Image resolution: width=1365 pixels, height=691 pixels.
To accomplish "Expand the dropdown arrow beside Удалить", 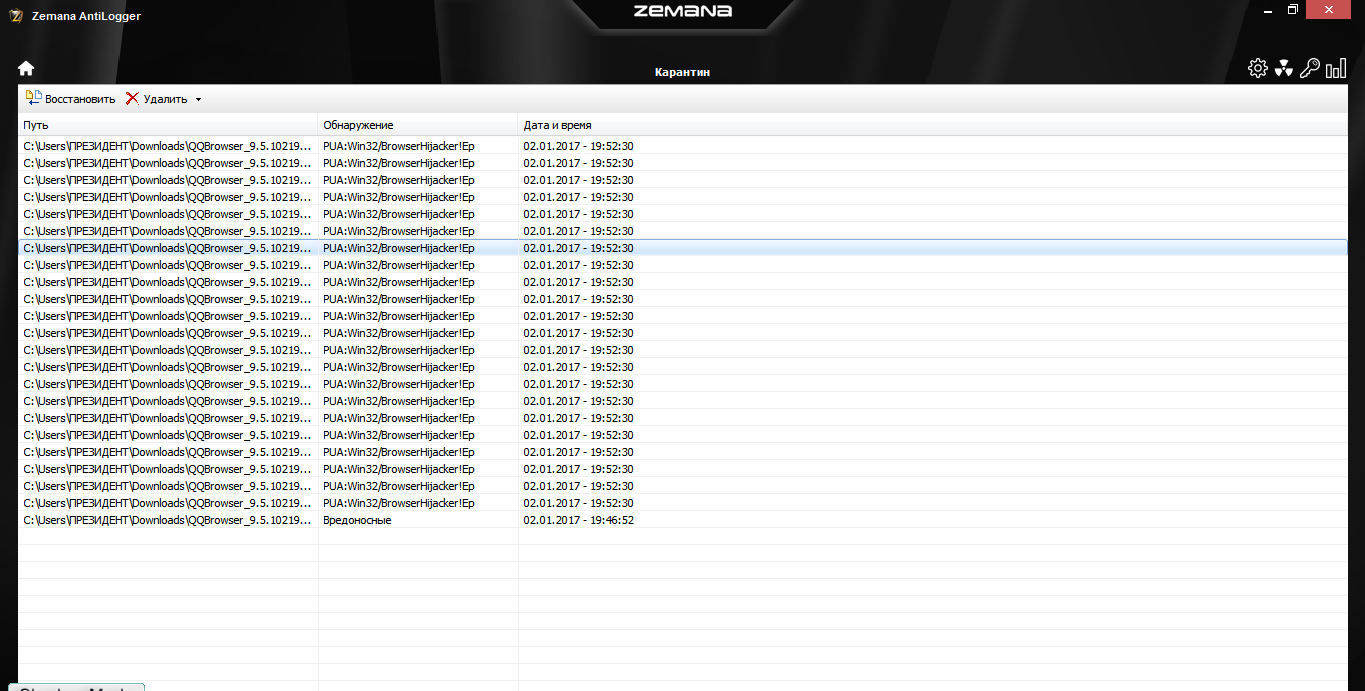I will 198,100.
